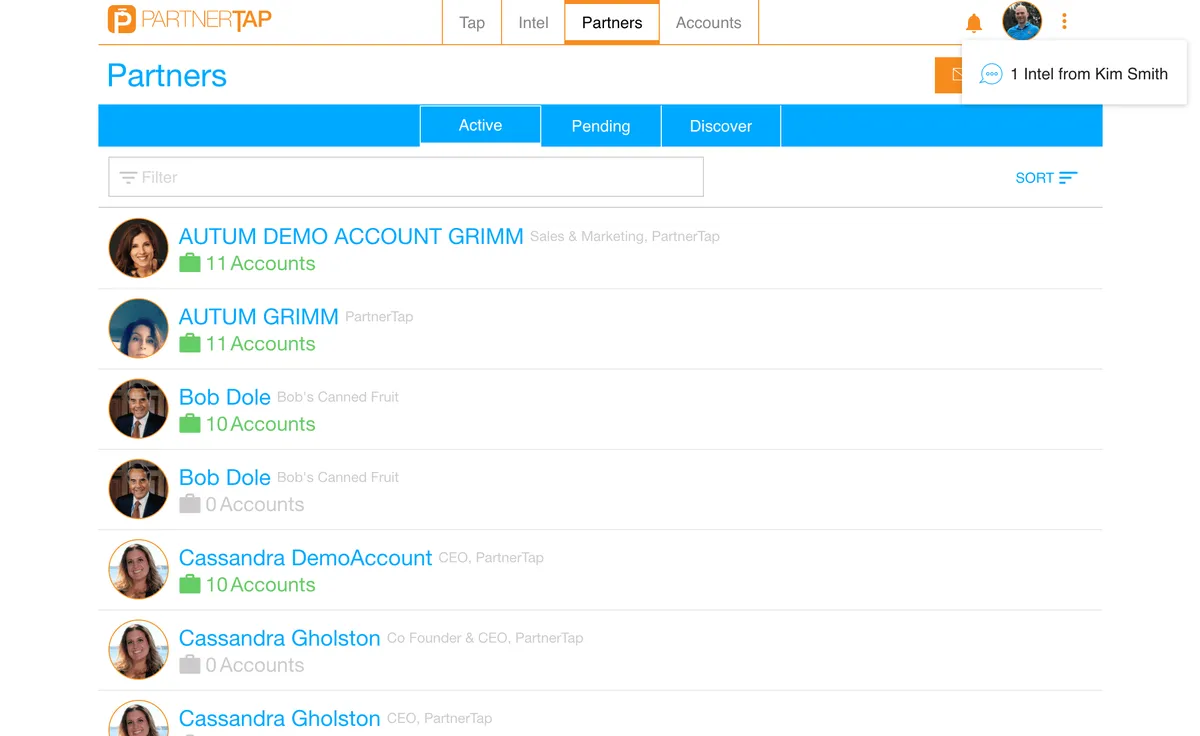Screen dimensions: 1200x736
Task: Open the three-dot more options menu
Action: coord(1064,21)
